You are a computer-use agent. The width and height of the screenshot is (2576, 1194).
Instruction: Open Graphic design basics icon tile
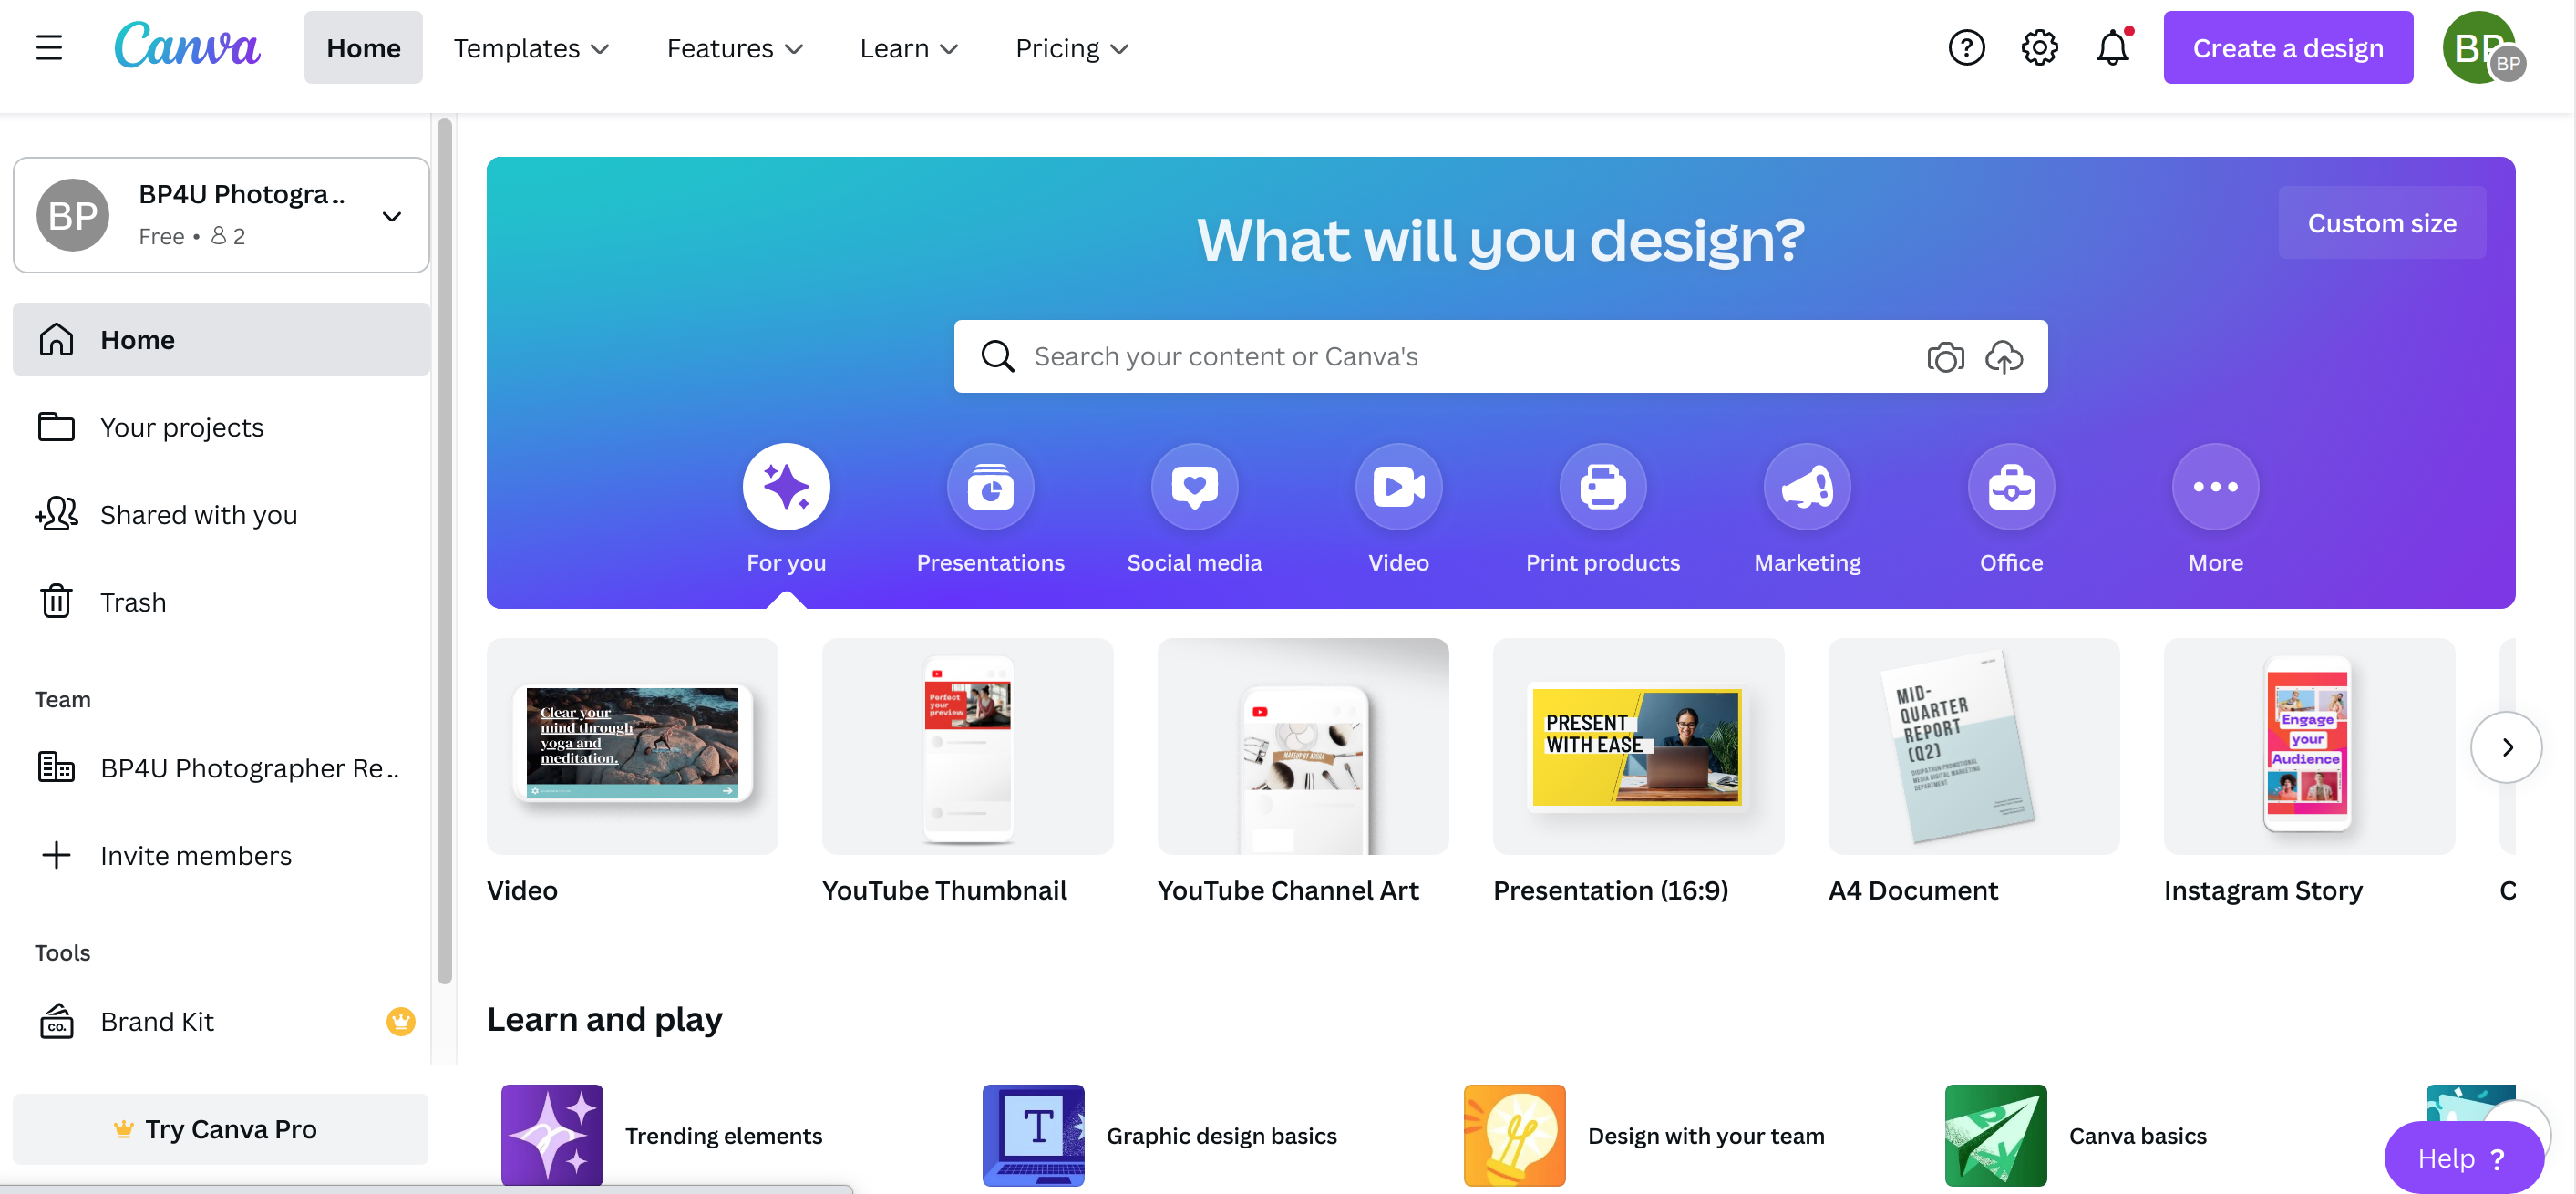point(1033,1135)
